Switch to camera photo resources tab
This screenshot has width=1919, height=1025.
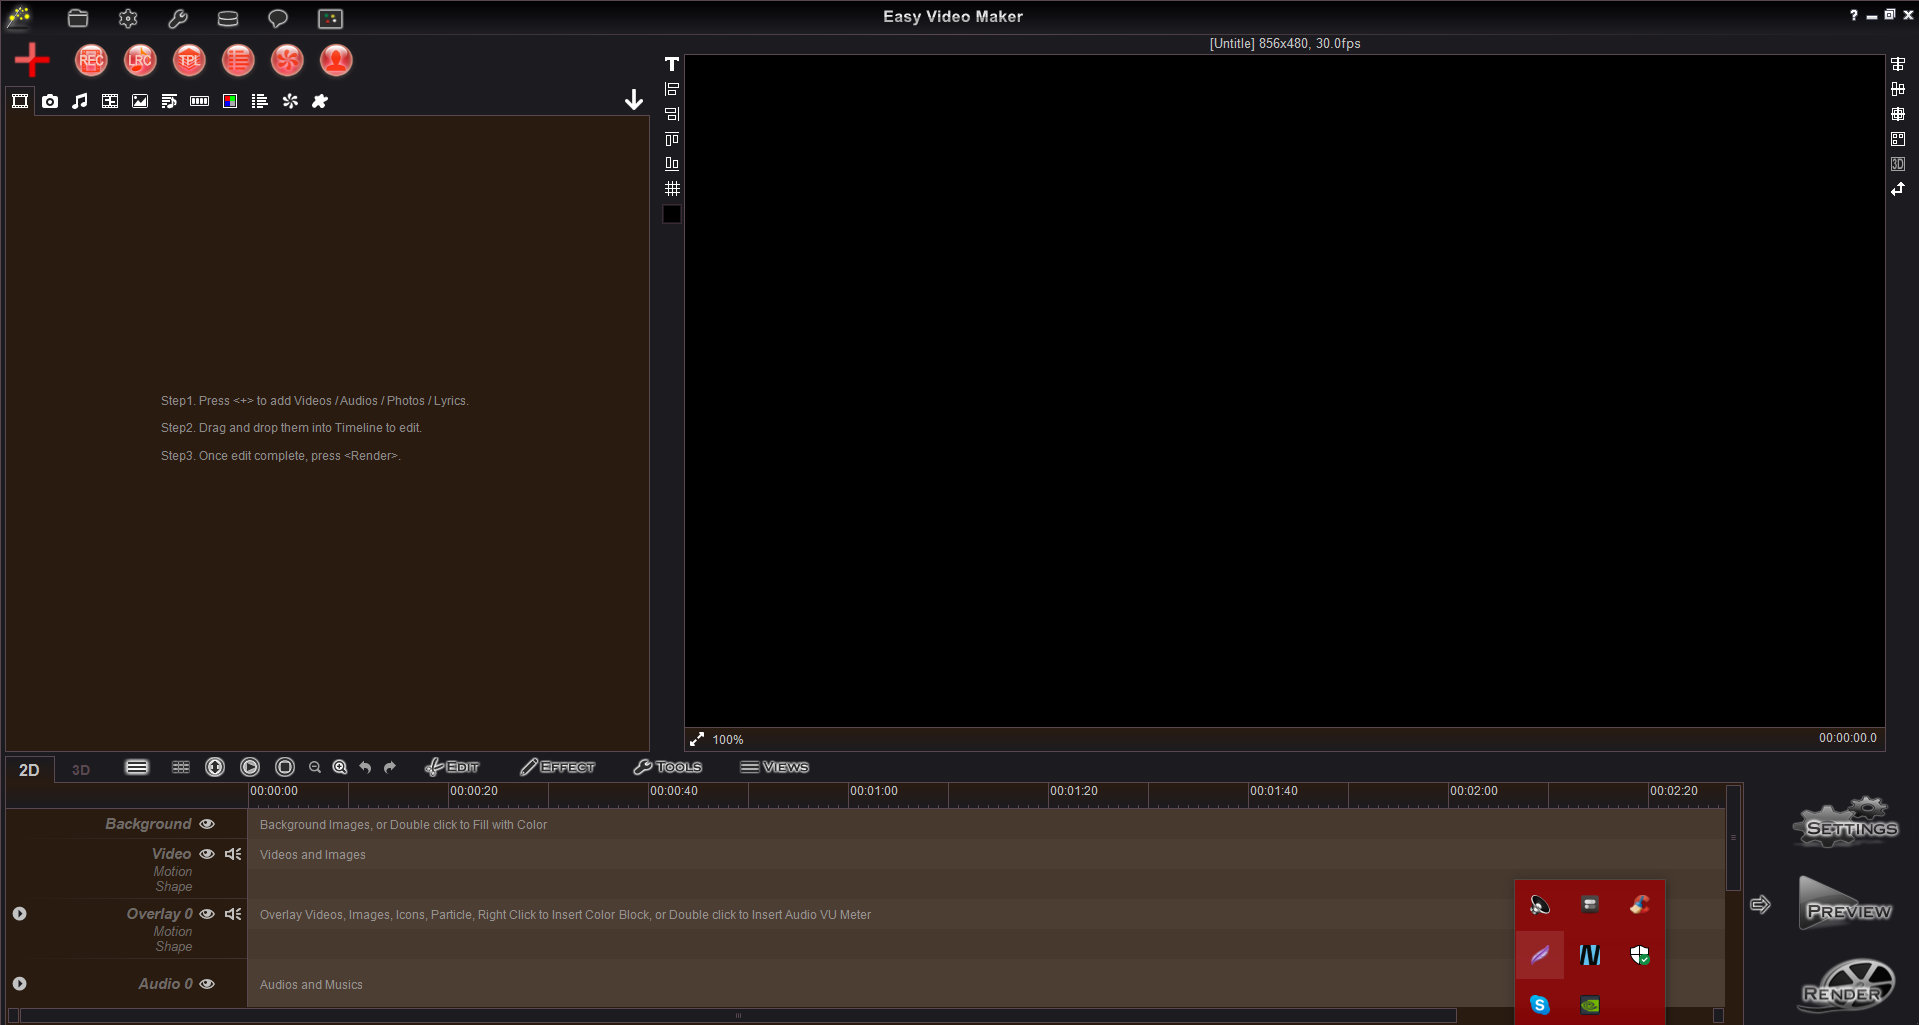(50, 101)
